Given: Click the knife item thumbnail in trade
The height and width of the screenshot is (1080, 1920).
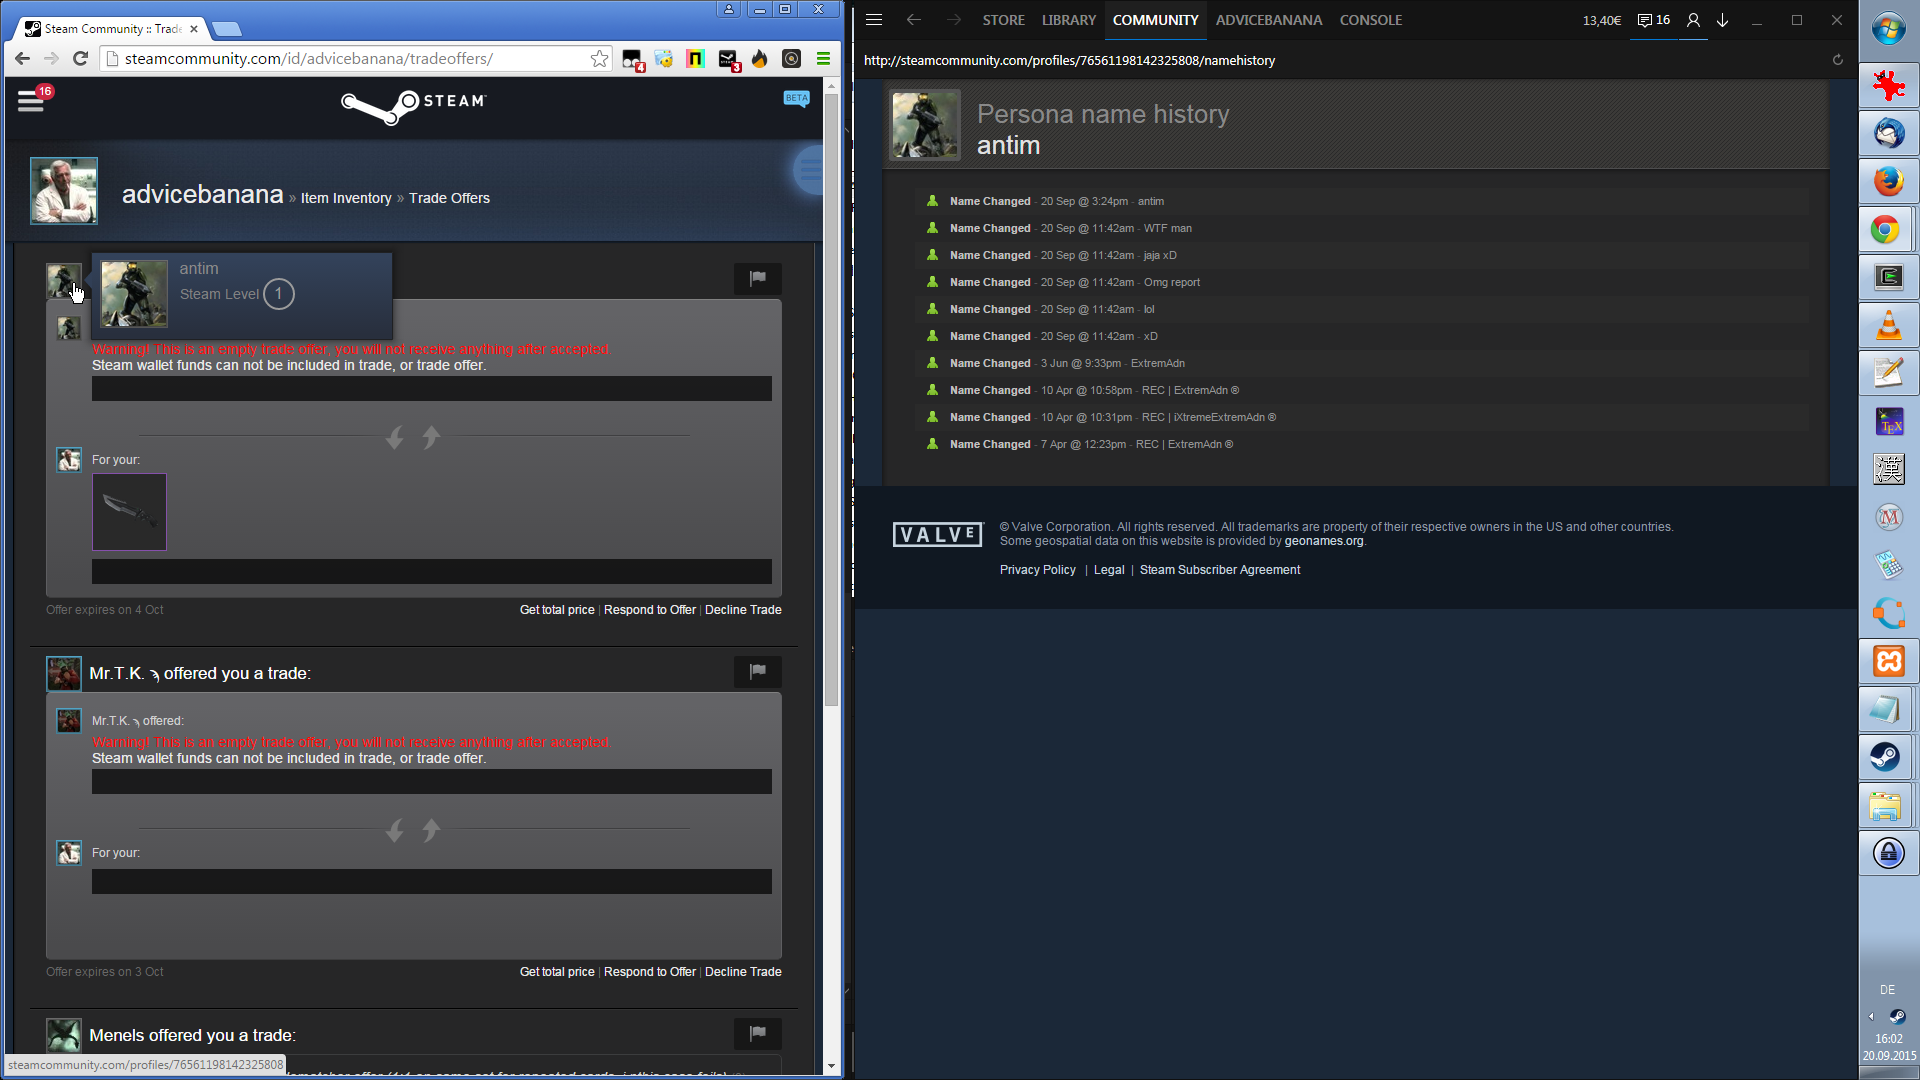Looking at the screenshot, I should pos(130,512).
